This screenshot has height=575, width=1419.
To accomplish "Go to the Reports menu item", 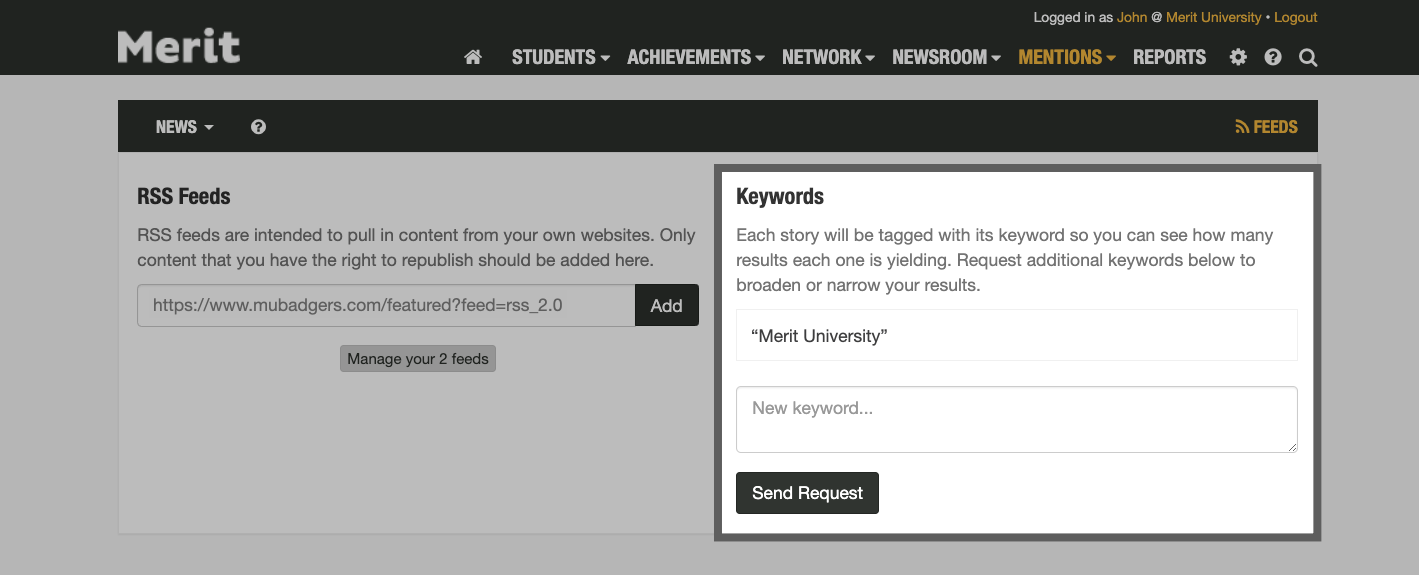I will point(1169,57).
